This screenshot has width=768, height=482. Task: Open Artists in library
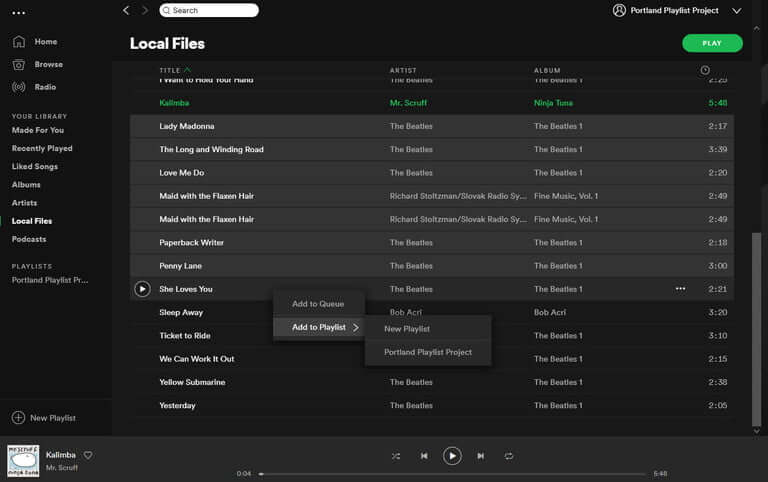pyautogui.click(x=24, y=203)
